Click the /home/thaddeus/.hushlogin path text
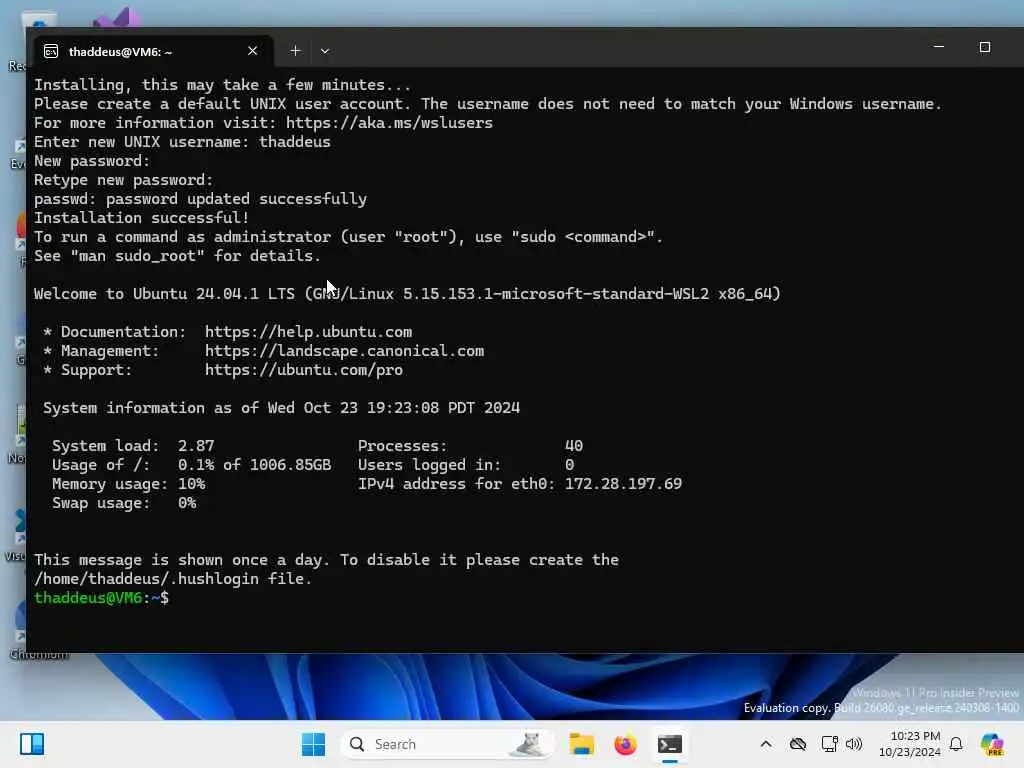The height and width of the screenshot is (768, 1024). [x=146, y=579]
